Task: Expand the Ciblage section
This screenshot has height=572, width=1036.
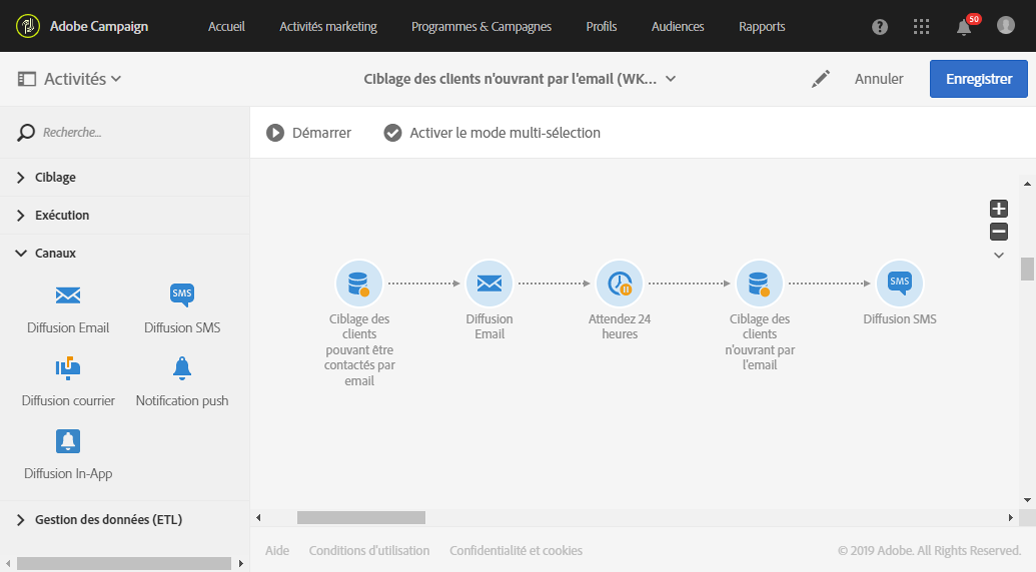Action: [x=55, y=177]
